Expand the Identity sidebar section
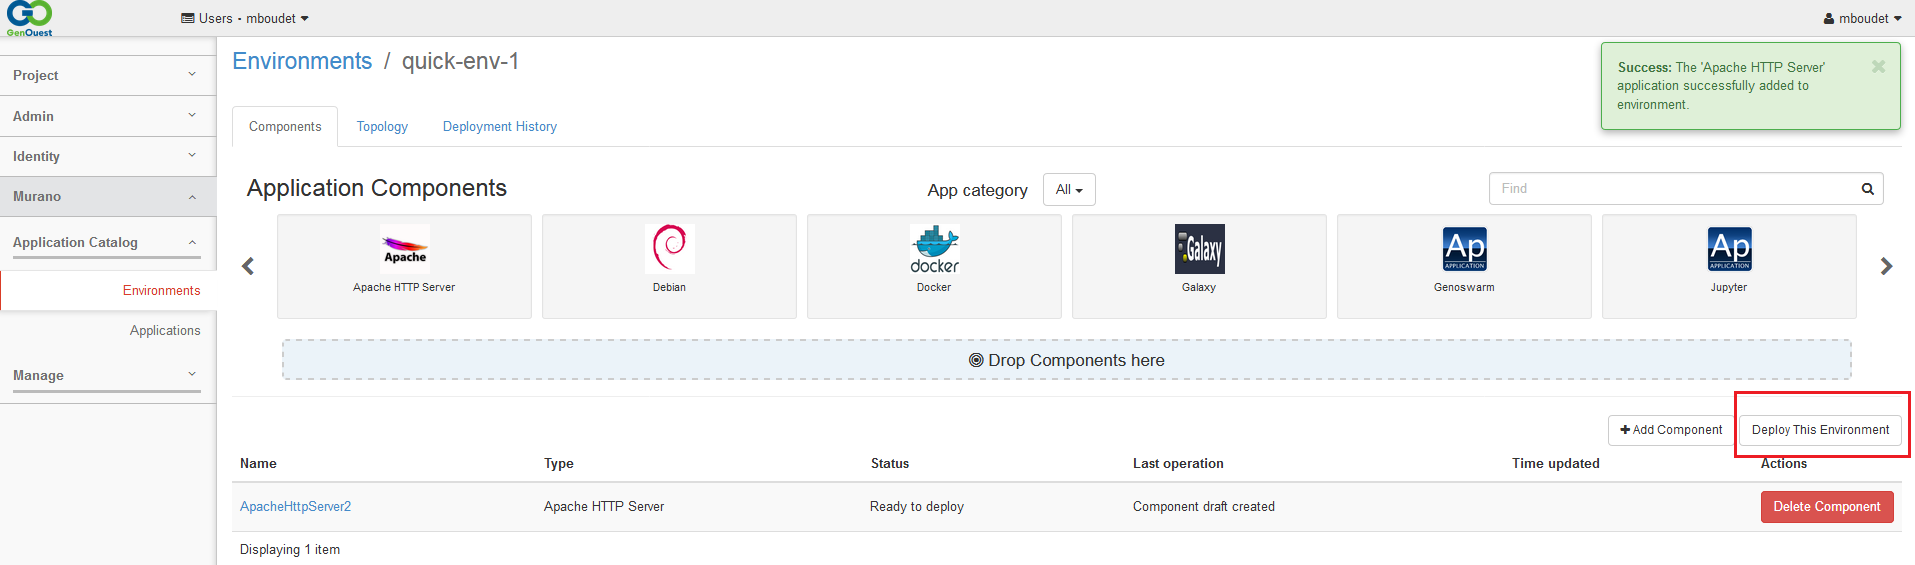 click(x=108, y=156)
